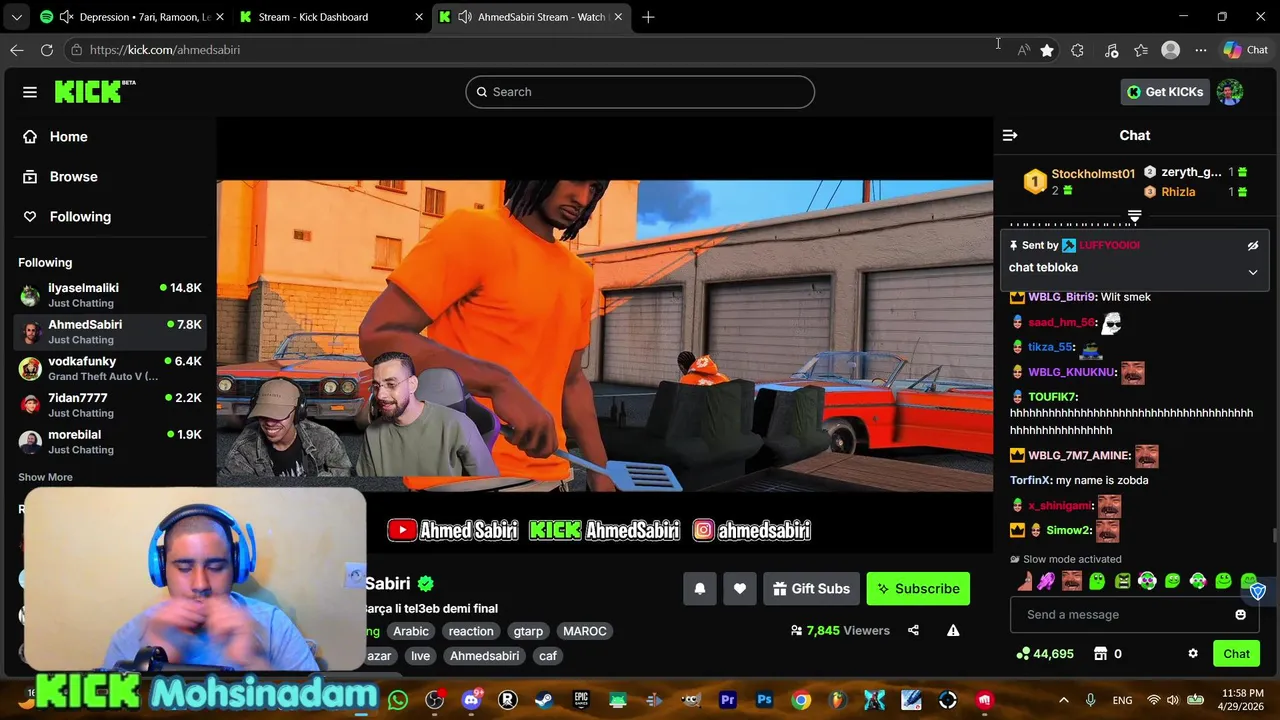Share the stream via share icon
The width and height of the screenshot is (1280, 720).
click(x=913, y=630)
